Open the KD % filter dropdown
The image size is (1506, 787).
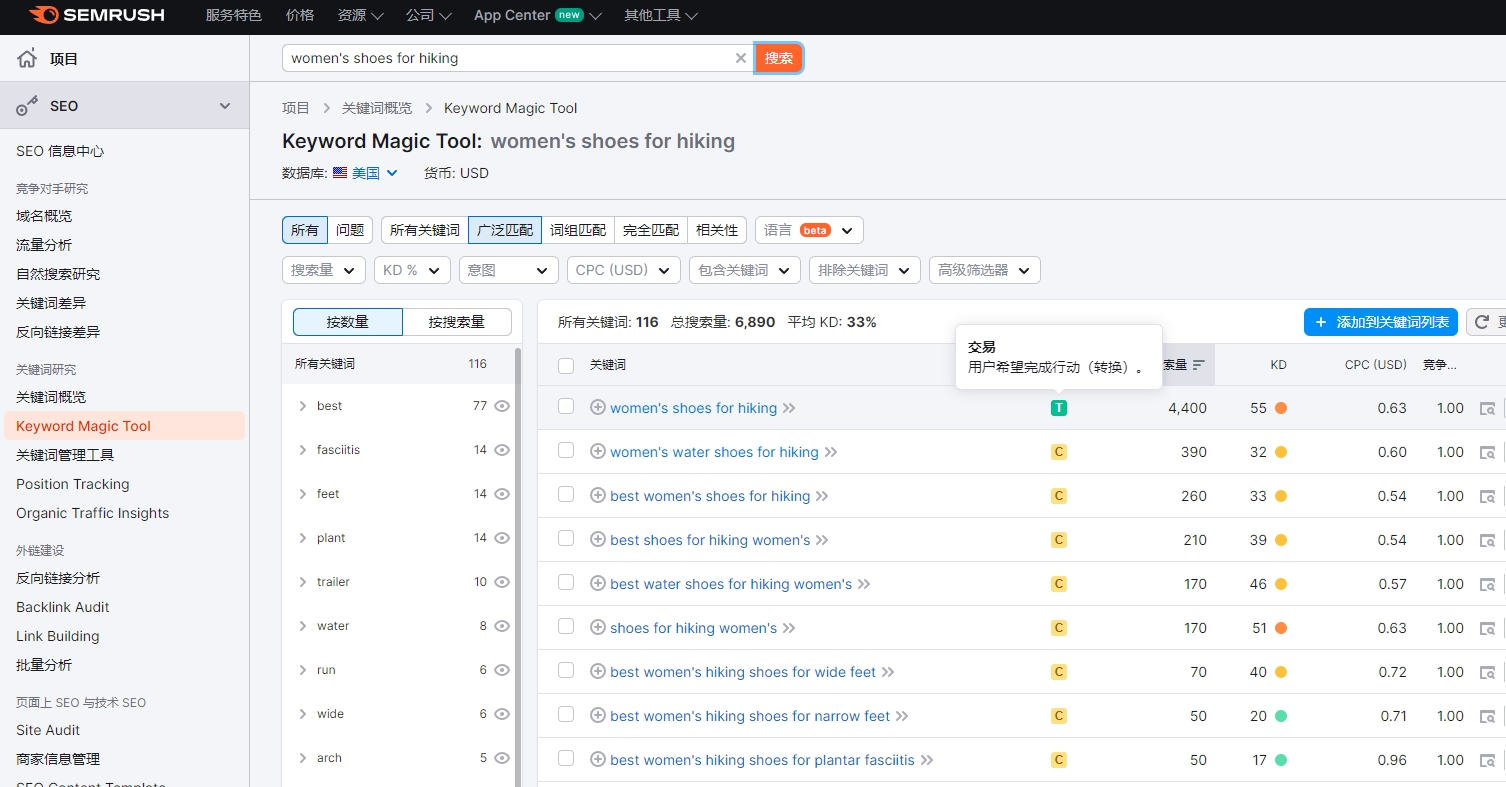[x=412, y=270]
